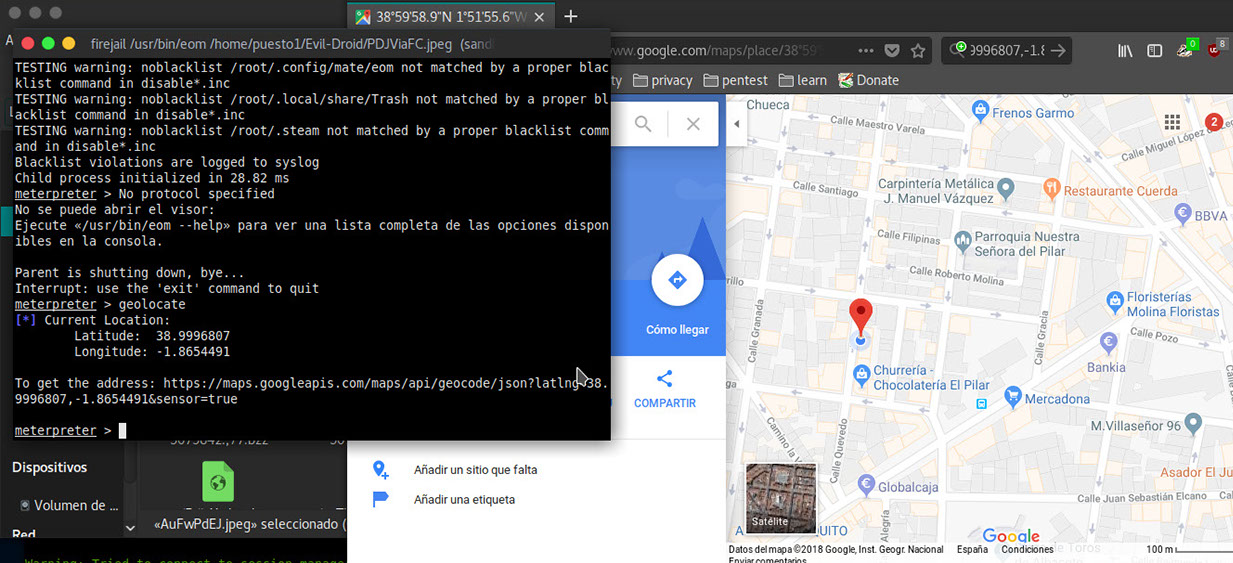Select Mercadona shopping cart marker

1013,396
